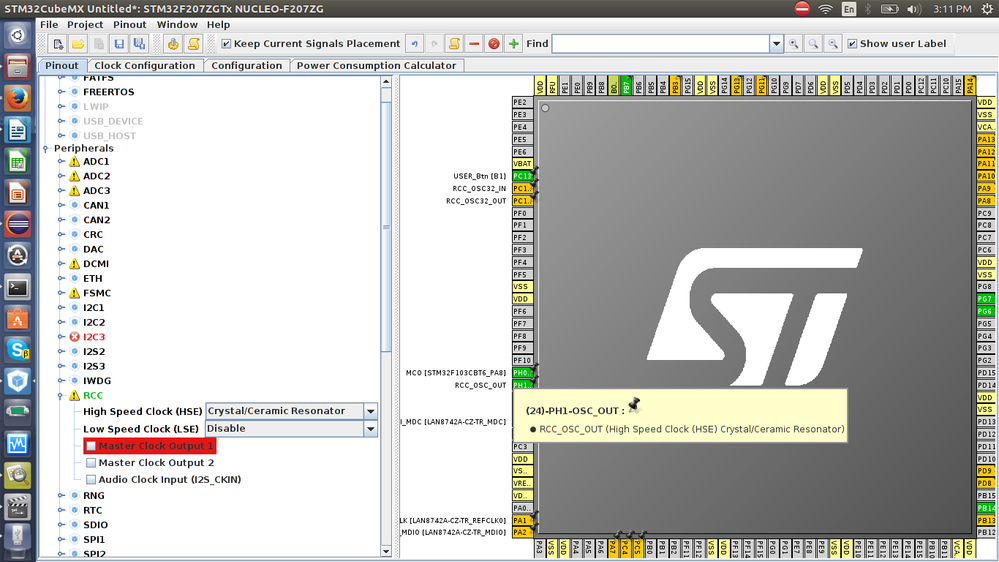Open the Project menu
Image resolution: width=999 pixels, height=562 pixels.
85,25
